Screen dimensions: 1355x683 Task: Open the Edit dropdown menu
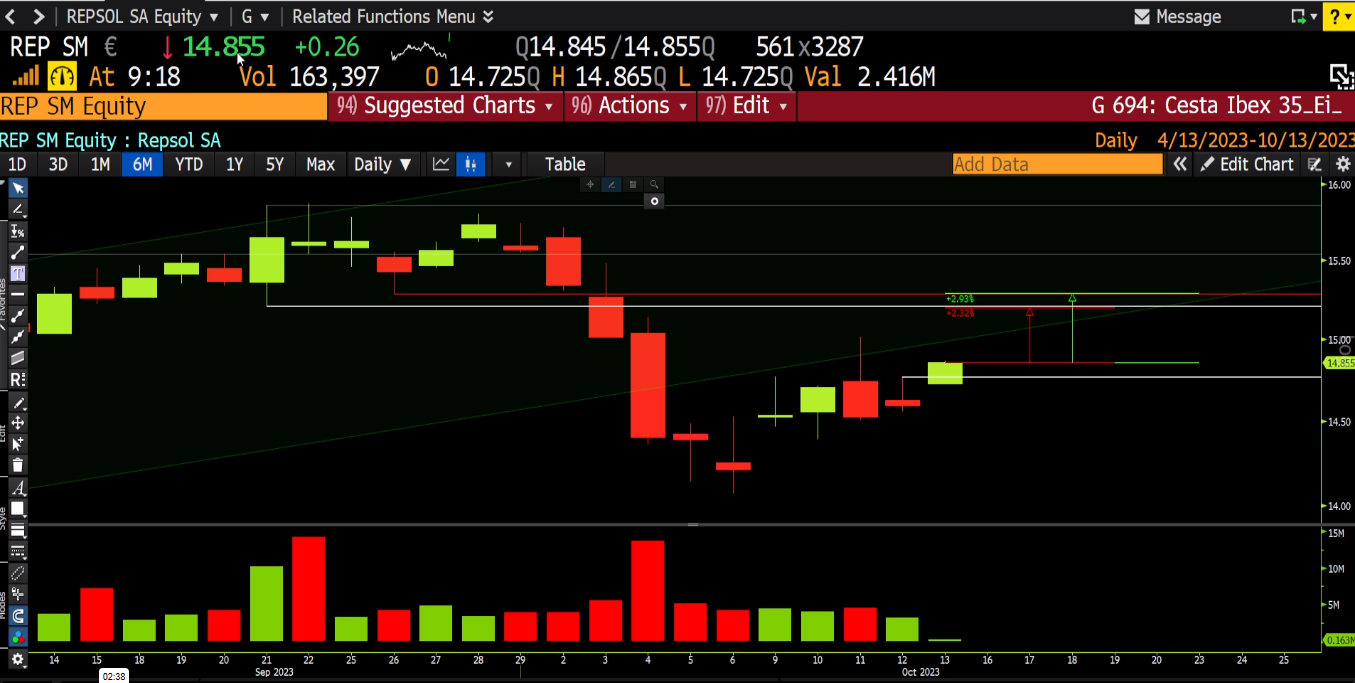pos(746,106)
